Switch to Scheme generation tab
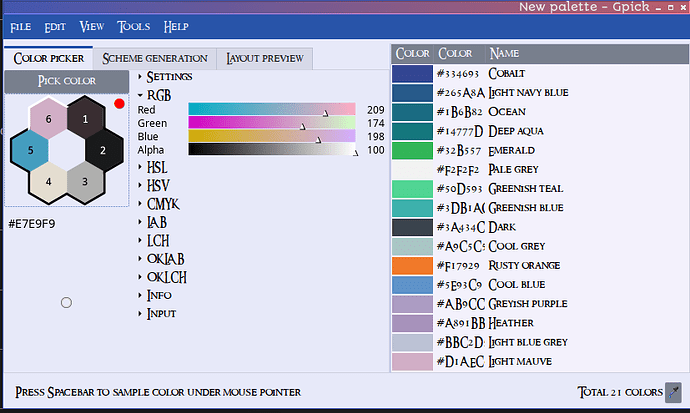Viewport: 690px width, 413px height. (x=155, y=59)
